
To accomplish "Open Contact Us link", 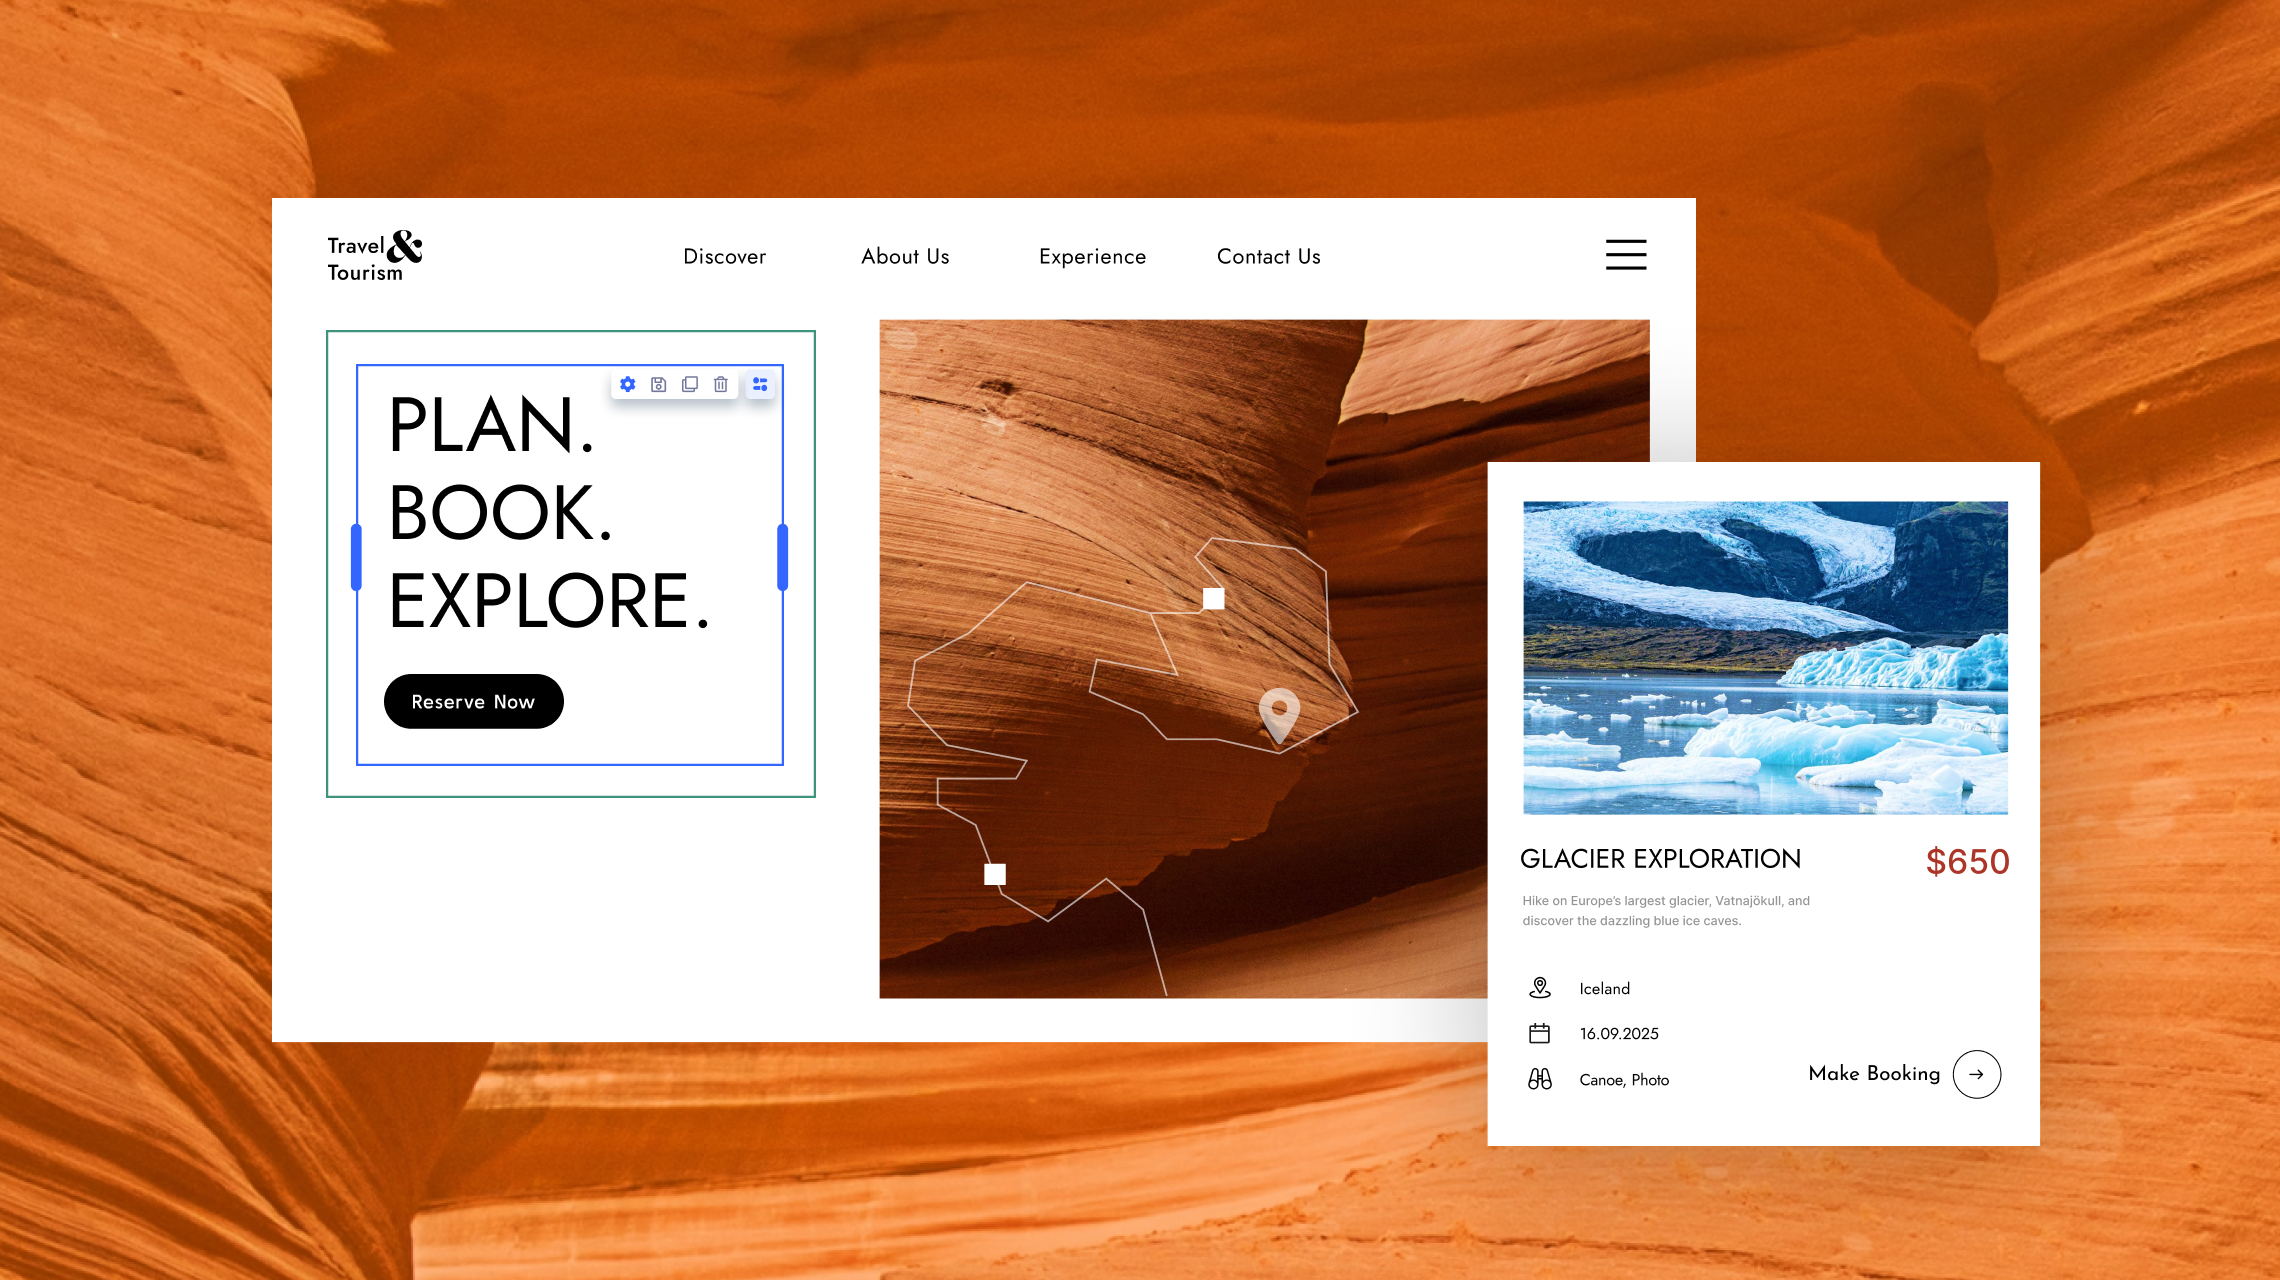I will (1268, 257).
